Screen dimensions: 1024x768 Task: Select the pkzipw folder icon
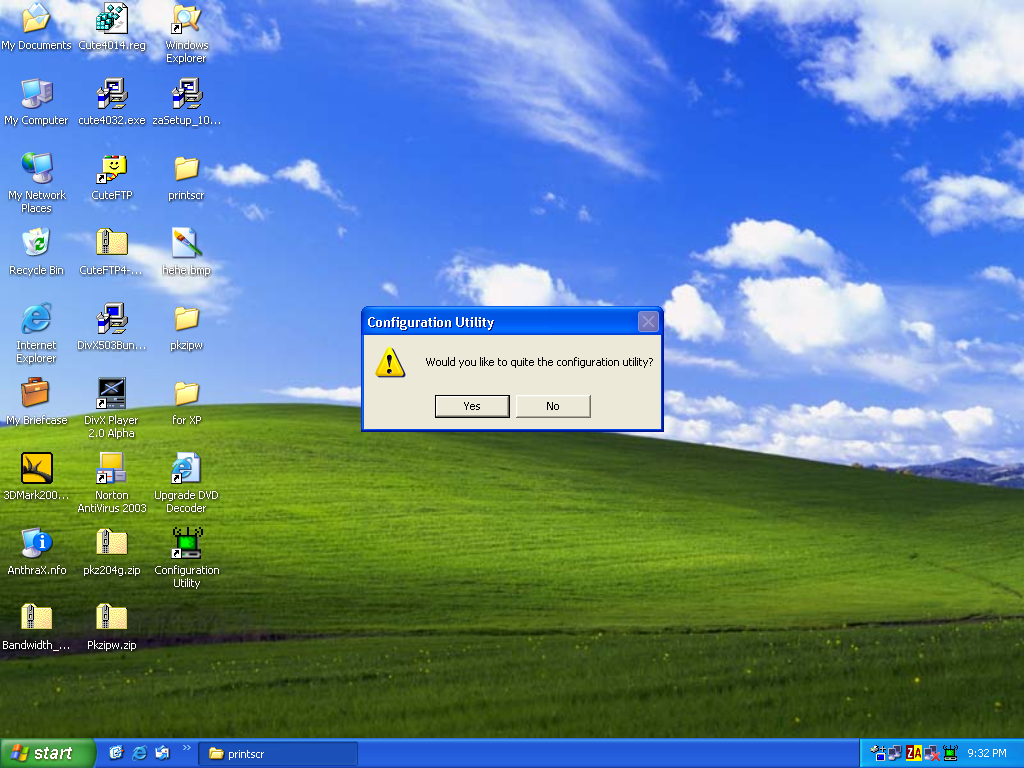click(x=187, y=327)
